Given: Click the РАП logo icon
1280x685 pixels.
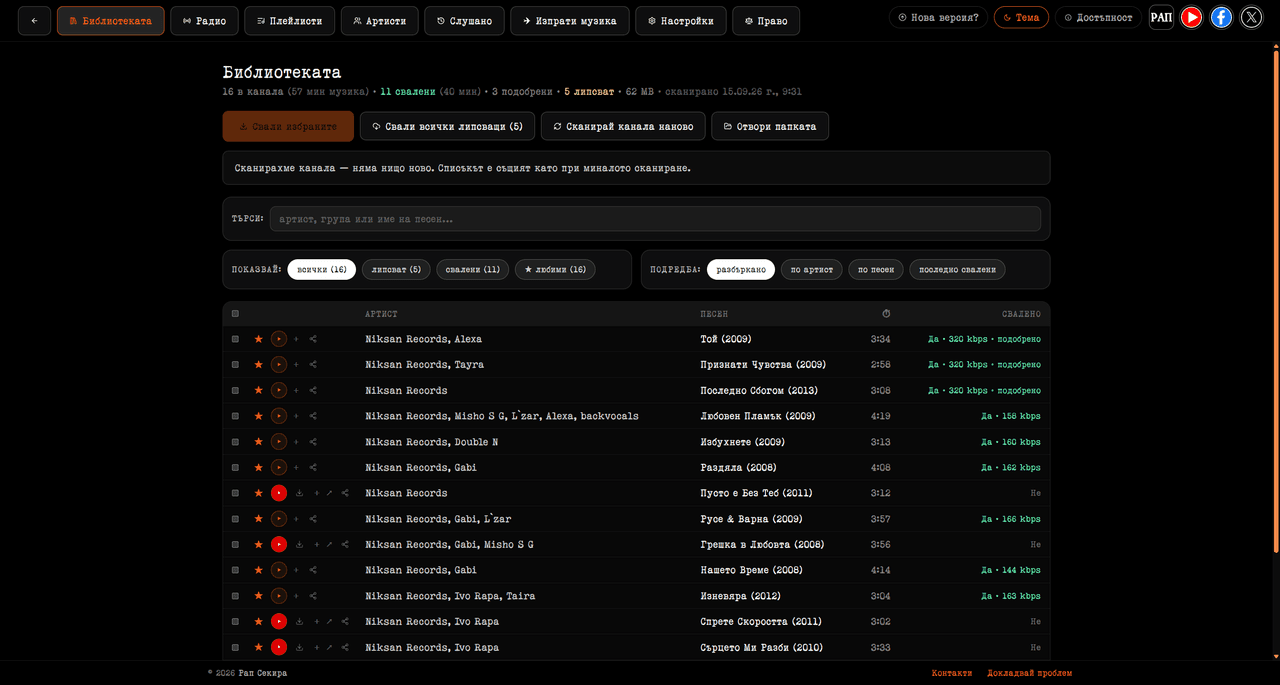Looking at the screenshot, I should 1161,17.
